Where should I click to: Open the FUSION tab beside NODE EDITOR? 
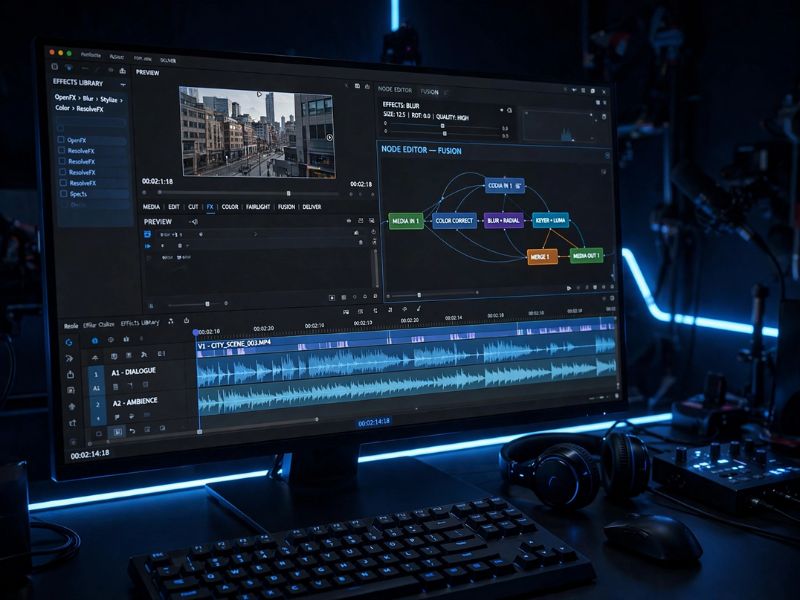tap(429, 92)
